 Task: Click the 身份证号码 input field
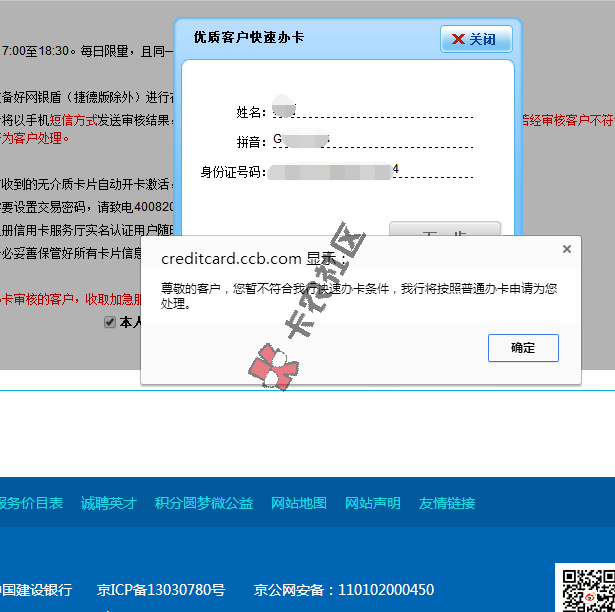point(371,169)
